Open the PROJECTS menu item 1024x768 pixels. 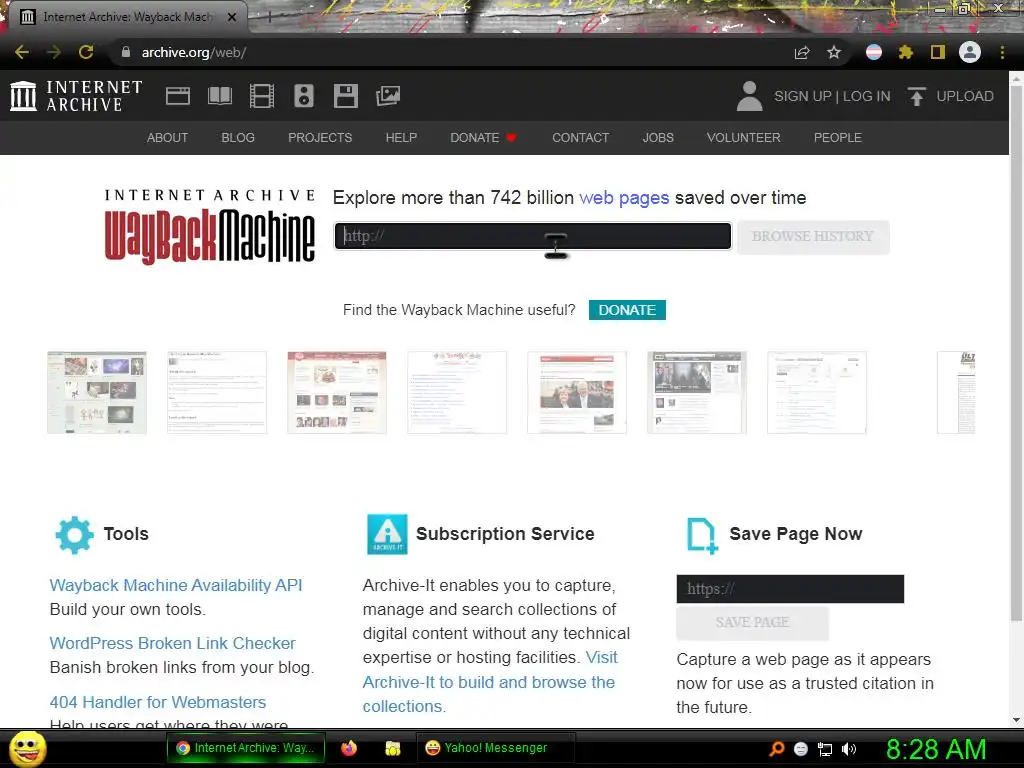[x=320, y=138]
